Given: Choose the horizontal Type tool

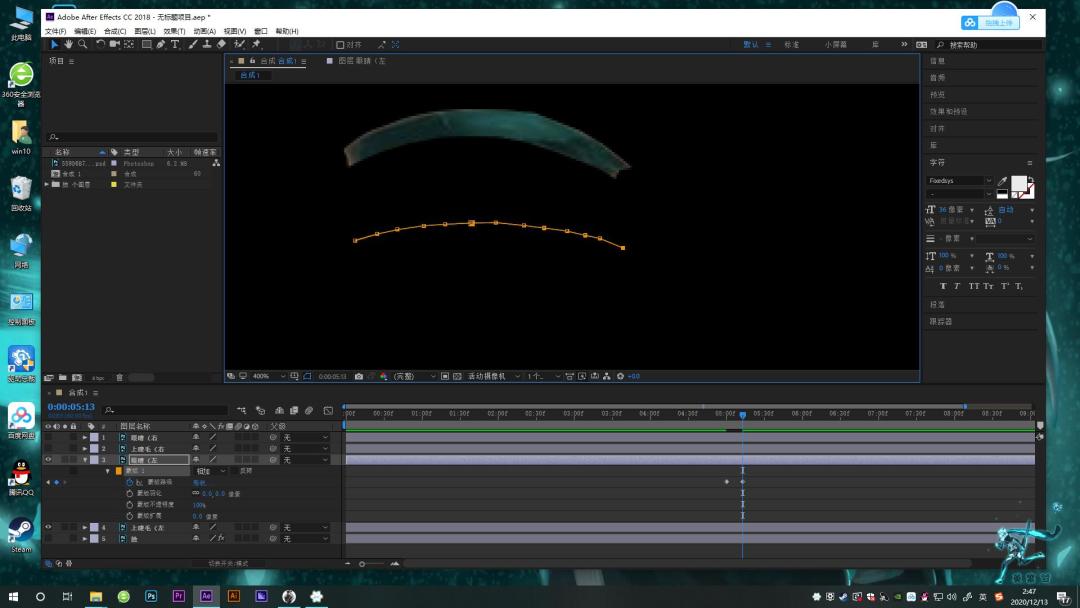Looking at the screenshot, I should coord(175,44).
